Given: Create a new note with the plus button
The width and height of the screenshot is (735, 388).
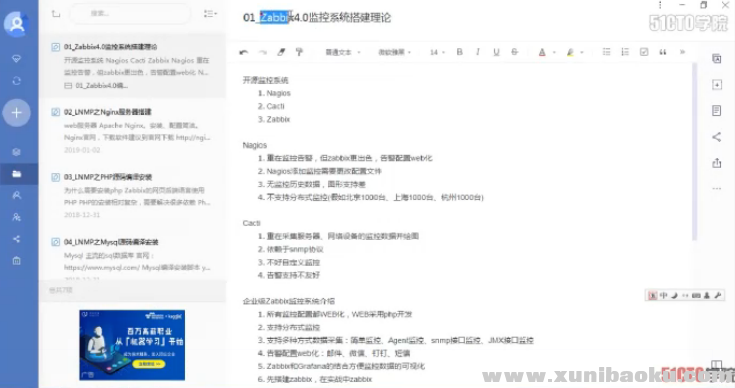Looking at the screenshot, I should click(16, 112).
